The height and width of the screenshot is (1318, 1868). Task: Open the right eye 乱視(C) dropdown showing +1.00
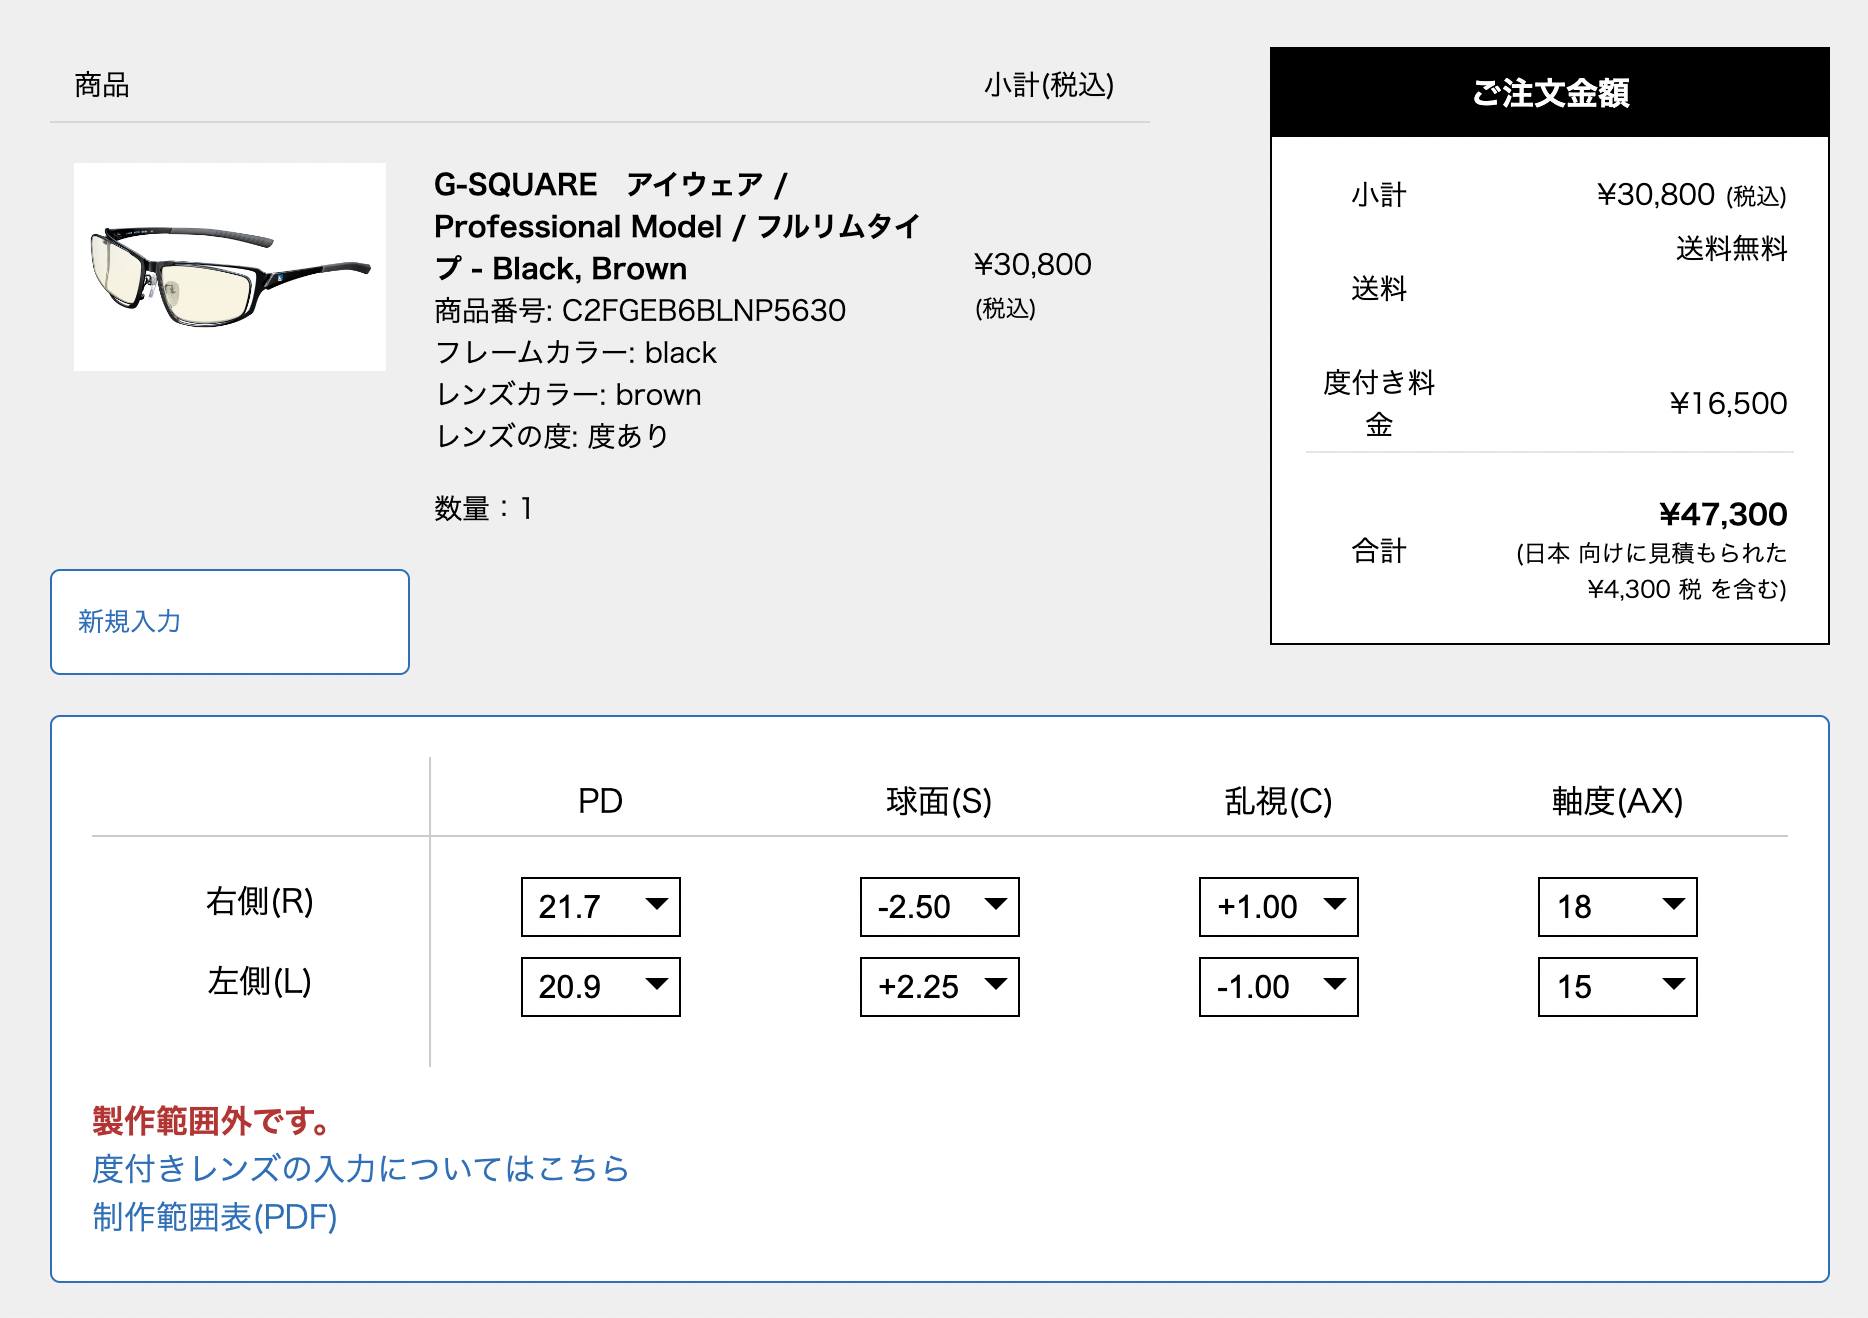click(1277, 906)
